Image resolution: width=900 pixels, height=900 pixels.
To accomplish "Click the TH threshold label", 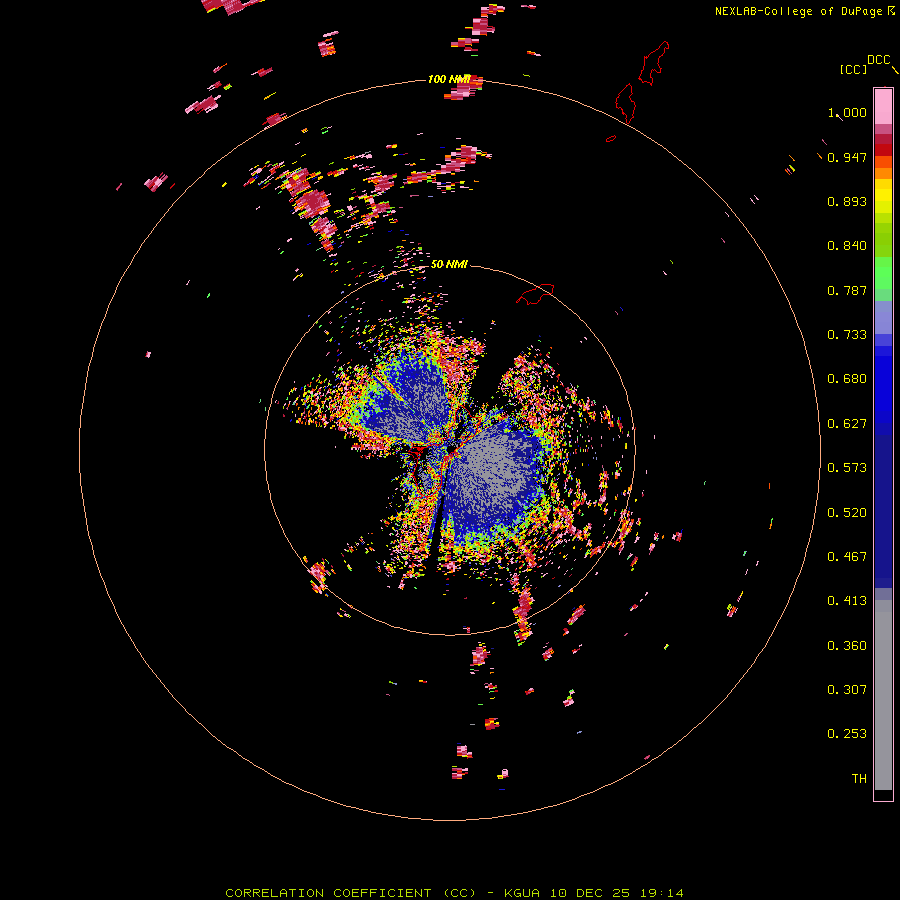I will point(859,779).
